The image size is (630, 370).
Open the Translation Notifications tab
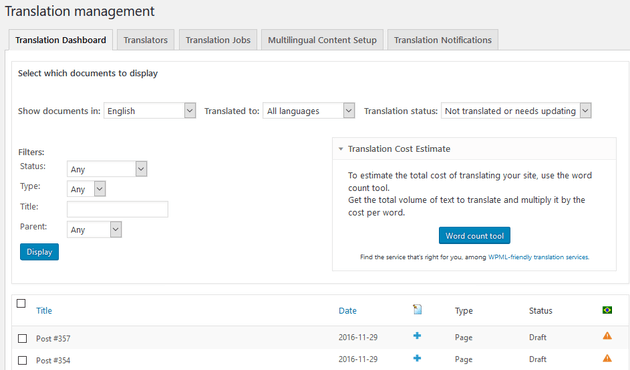443,40
